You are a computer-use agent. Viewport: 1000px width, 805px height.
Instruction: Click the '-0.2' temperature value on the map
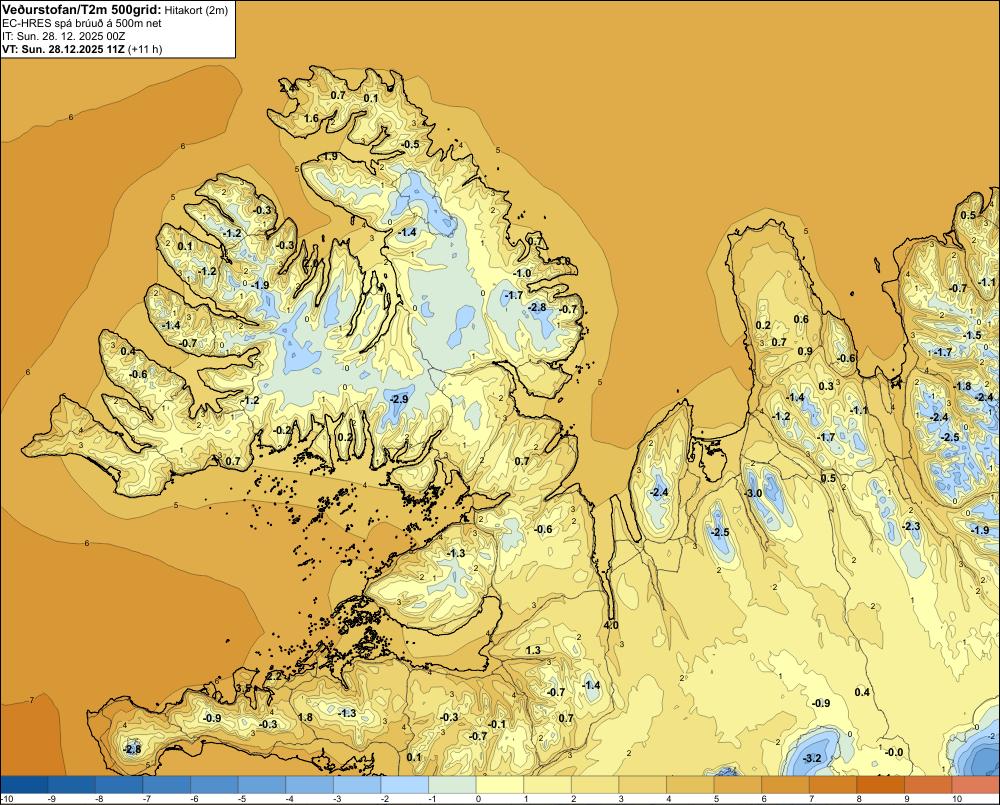(x=282, y=431)
